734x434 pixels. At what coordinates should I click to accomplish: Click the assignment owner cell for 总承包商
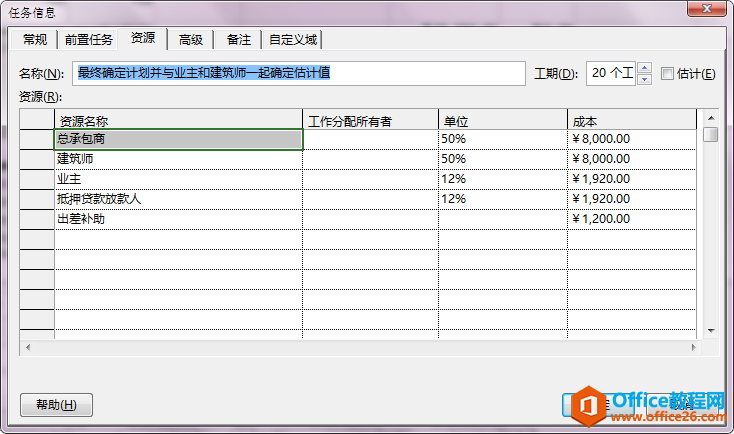tap(371, 140)
